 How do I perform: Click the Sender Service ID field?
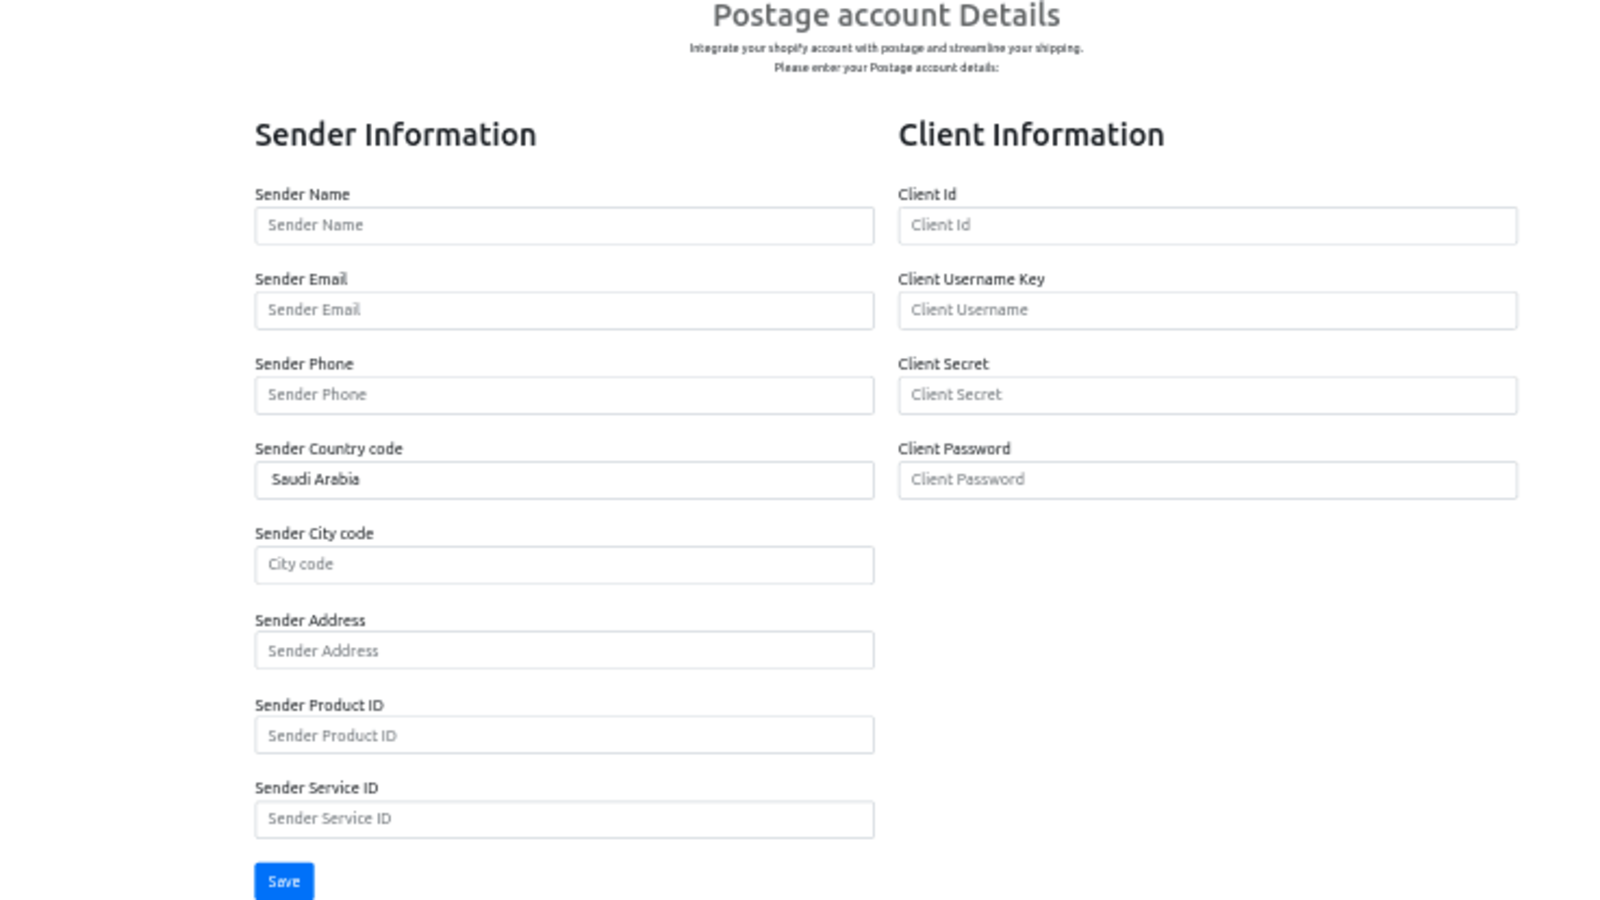coord(564,819)
